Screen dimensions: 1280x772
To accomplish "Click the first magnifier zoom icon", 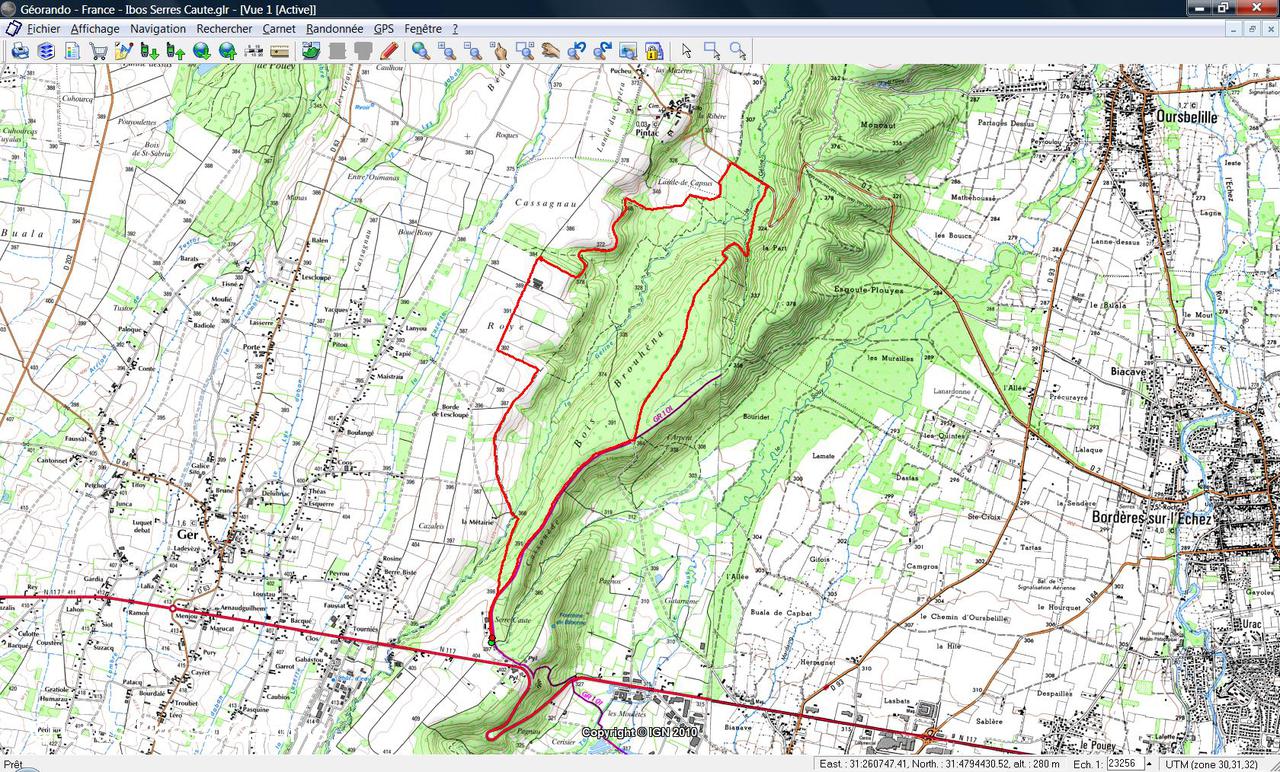I will coord(421,50).
